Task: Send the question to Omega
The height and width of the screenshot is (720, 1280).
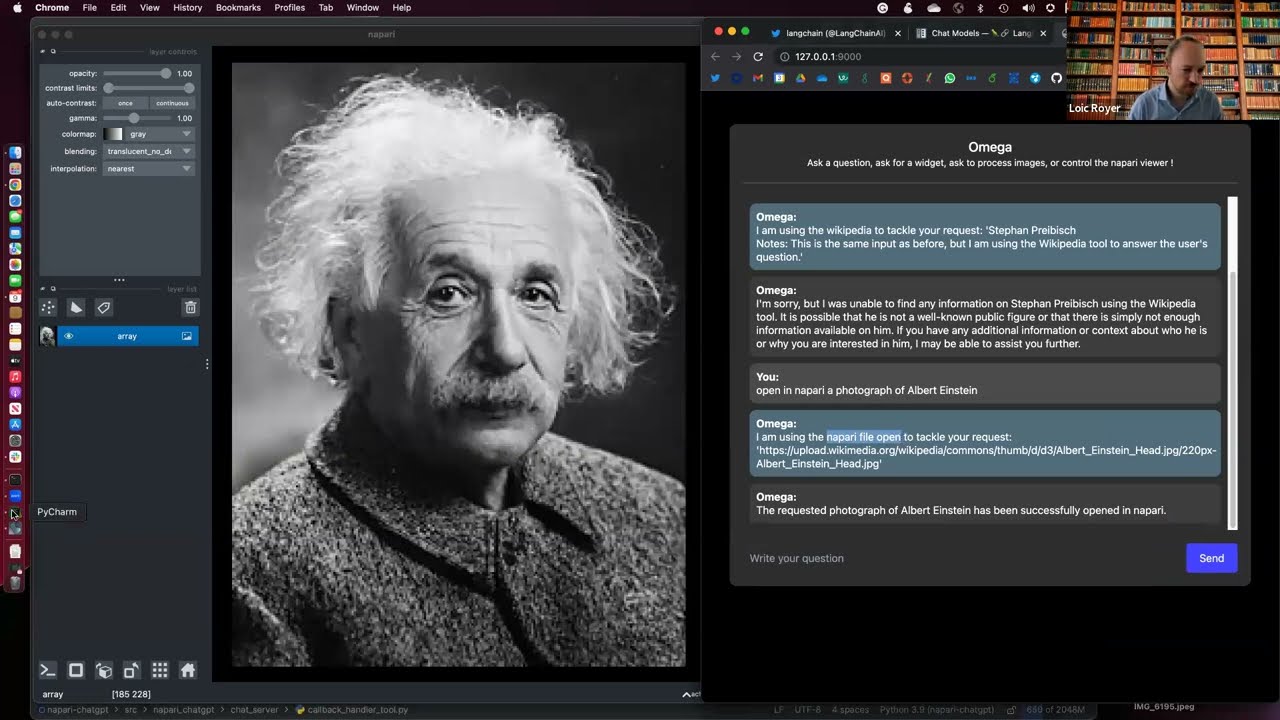Action: pyautogui.click(x=1211, y=558)
